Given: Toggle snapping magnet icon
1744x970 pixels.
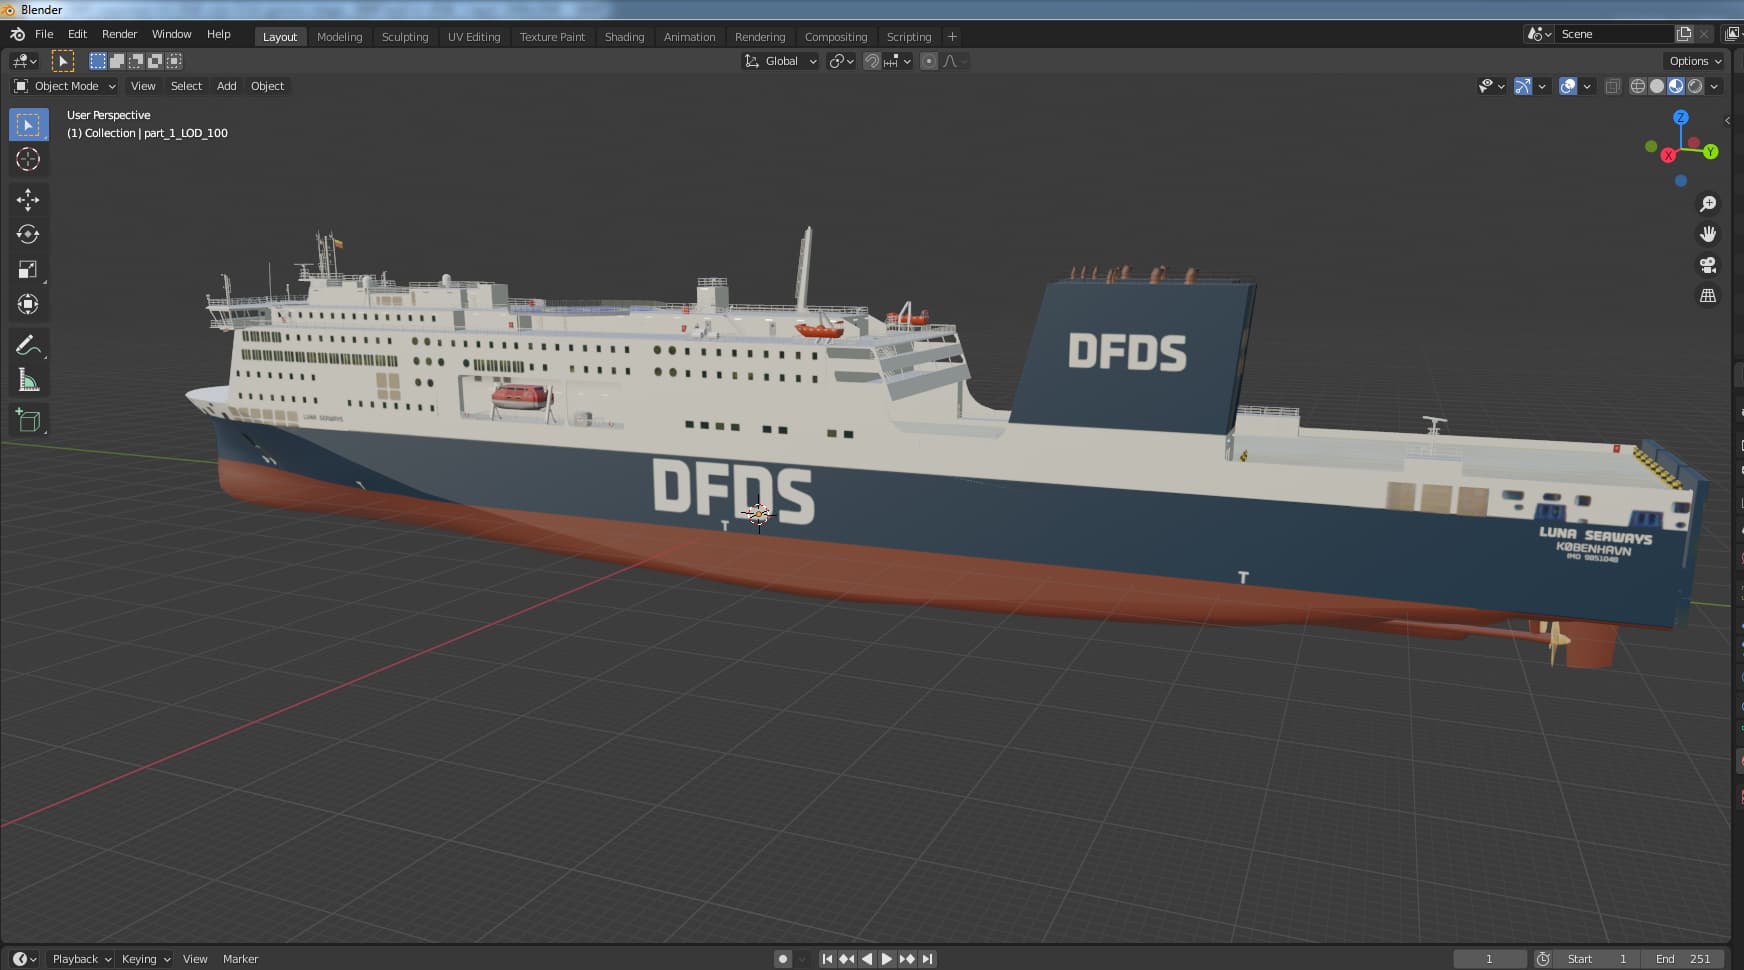Looking at the screenshot, I should (872, 61).
